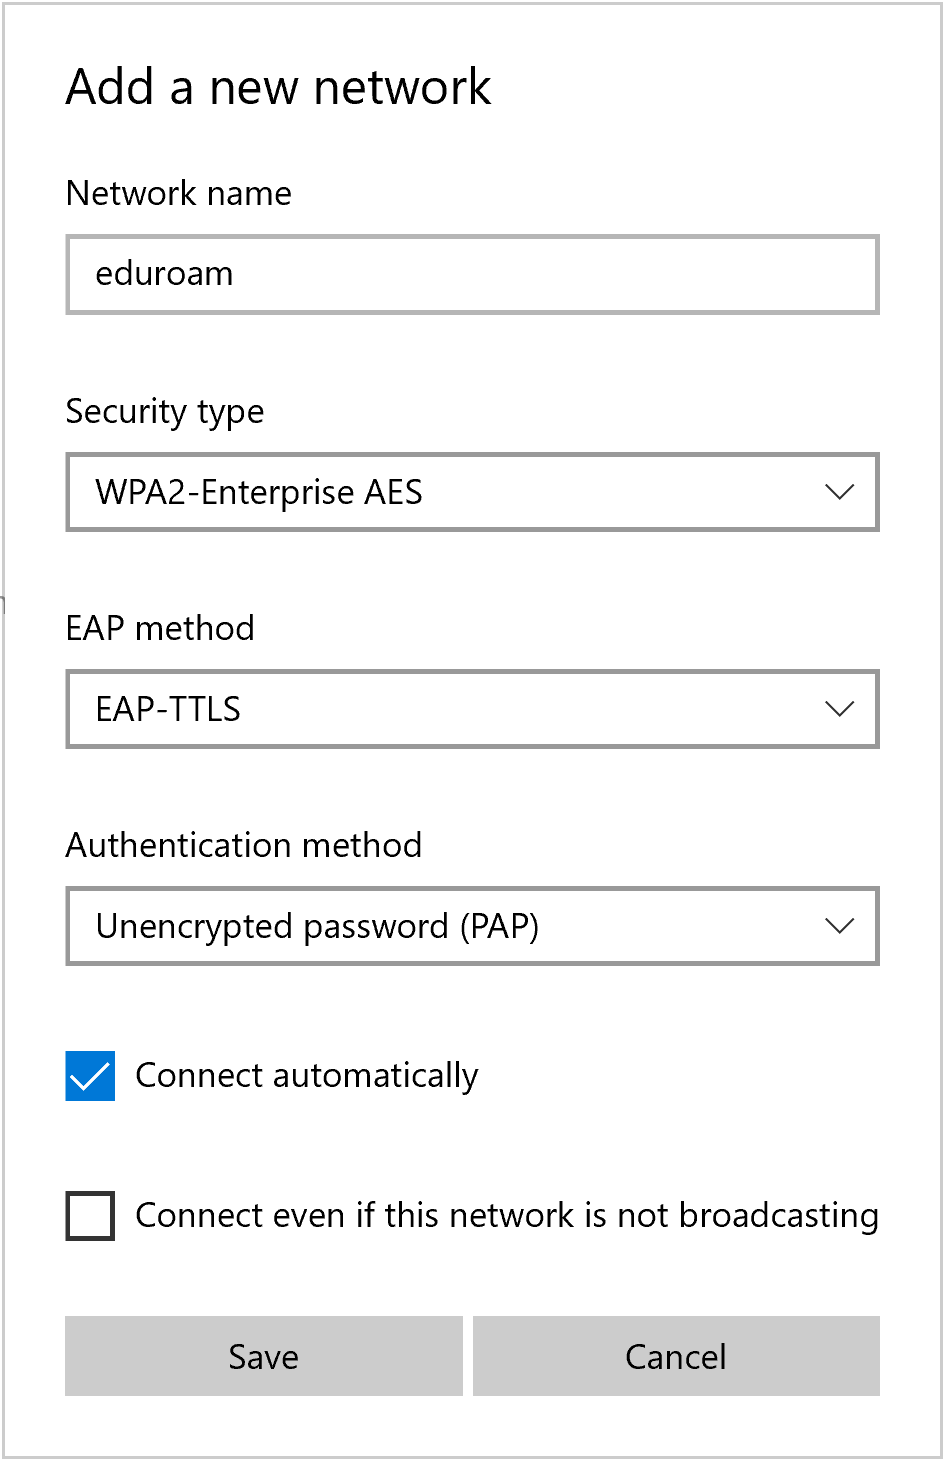Click the Authentication method chevron arrow
This screenshot has height=1460, width=948.
pyautogui.click(x=839, y=926)
